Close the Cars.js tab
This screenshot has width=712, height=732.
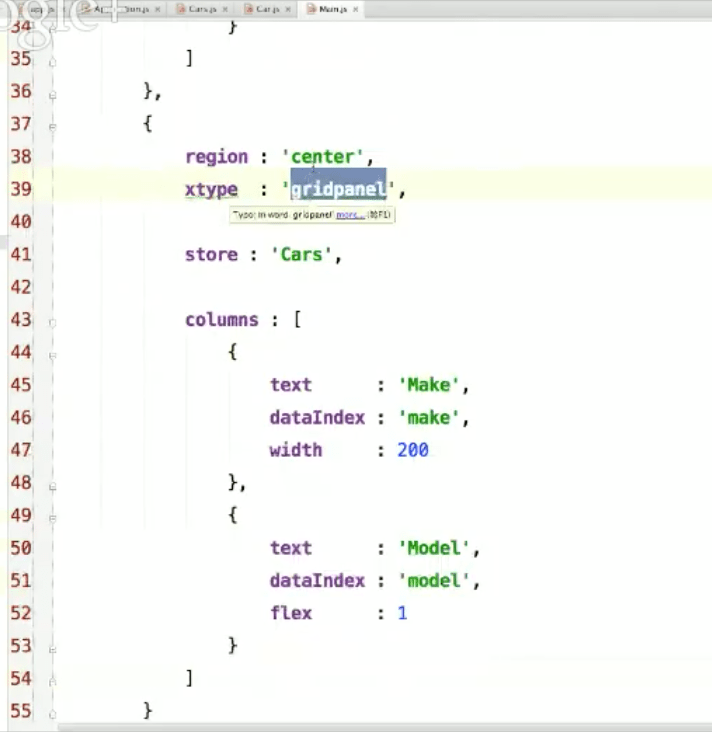point(225,9)
